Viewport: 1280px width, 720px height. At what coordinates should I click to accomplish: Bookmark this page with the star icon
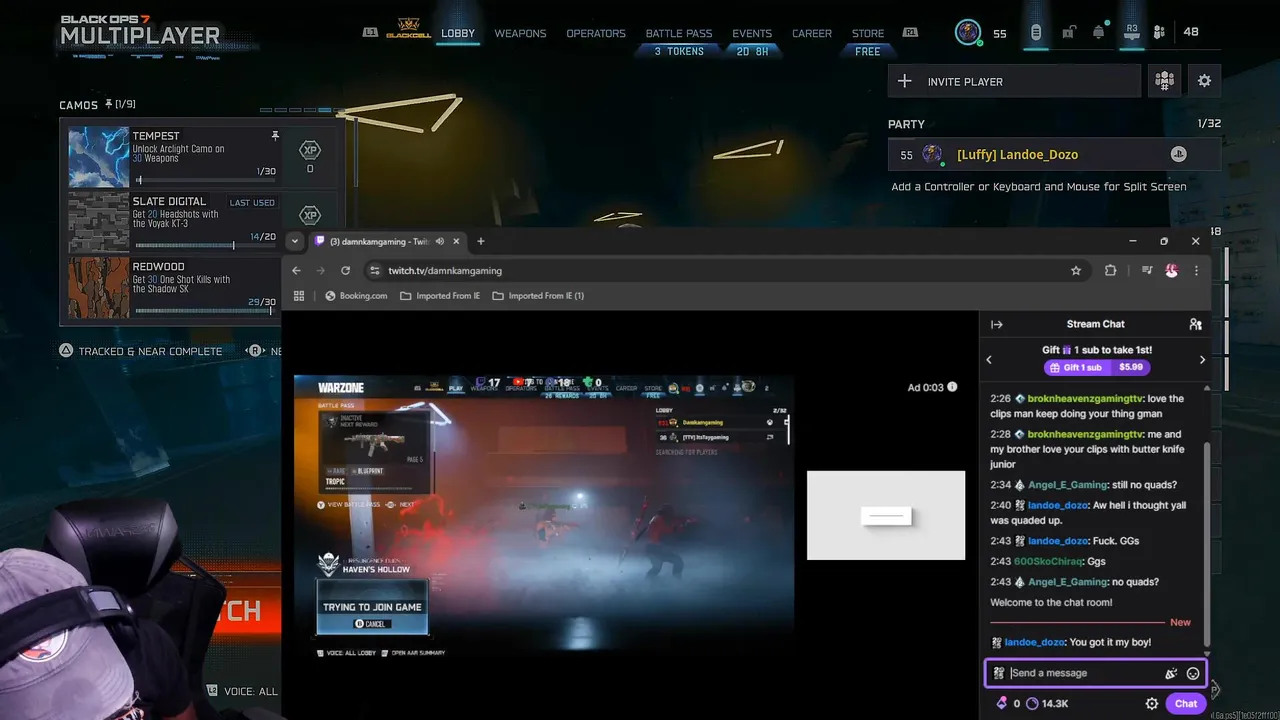[1076, 270]
